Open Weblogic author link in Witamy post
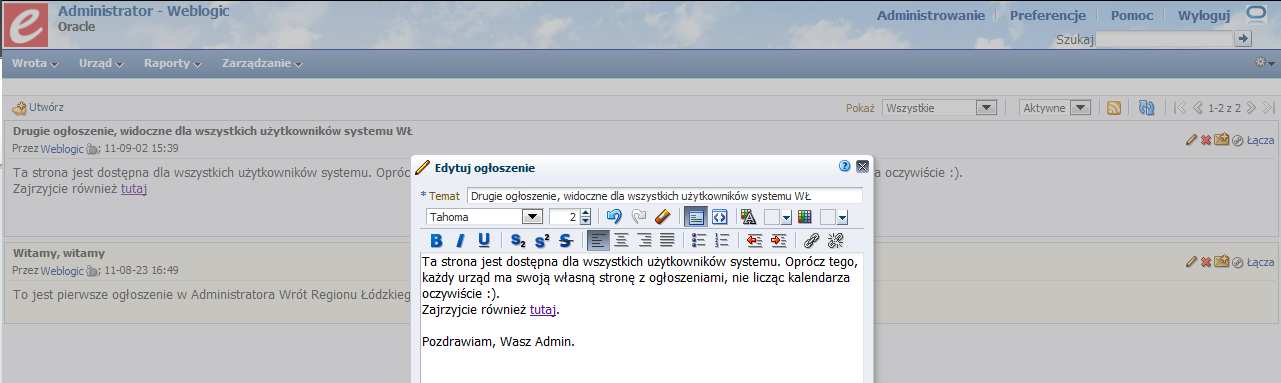The width and height of the screenshot is (1281, 383). click(62, 270)
